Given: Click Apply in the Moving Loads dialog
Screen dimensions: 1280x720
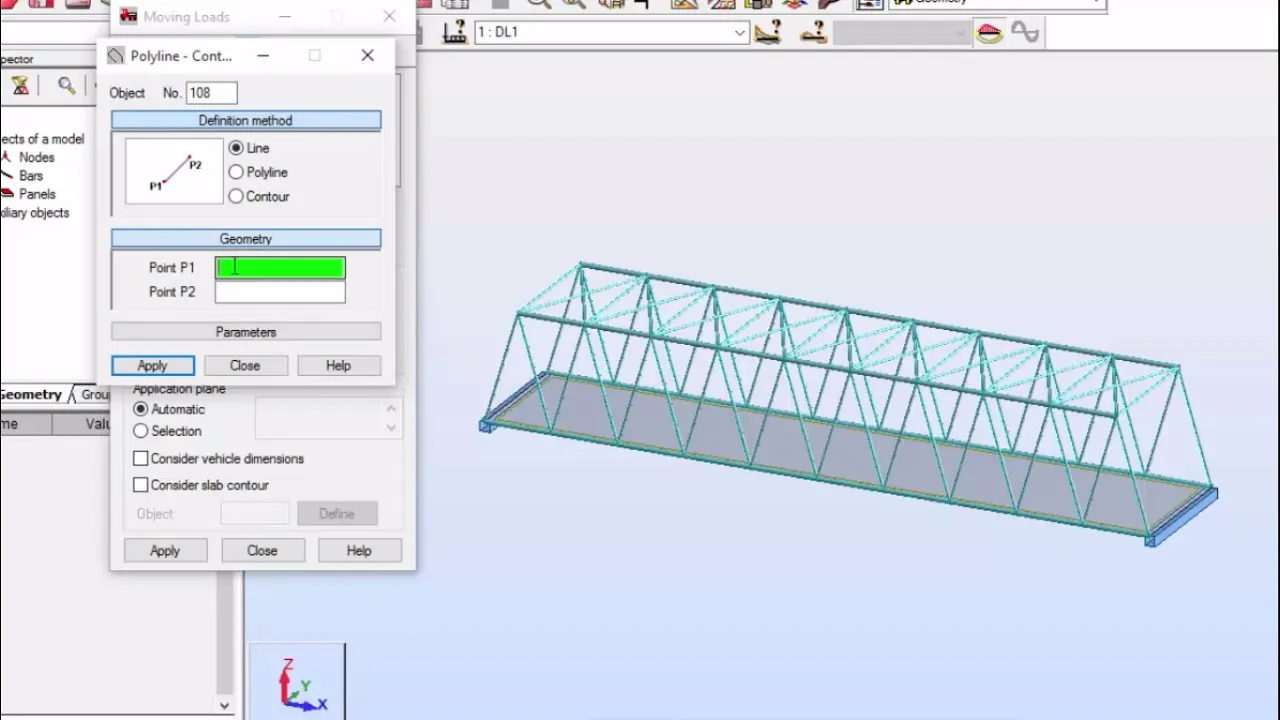Looking at the screenshot, I should 165,551.
